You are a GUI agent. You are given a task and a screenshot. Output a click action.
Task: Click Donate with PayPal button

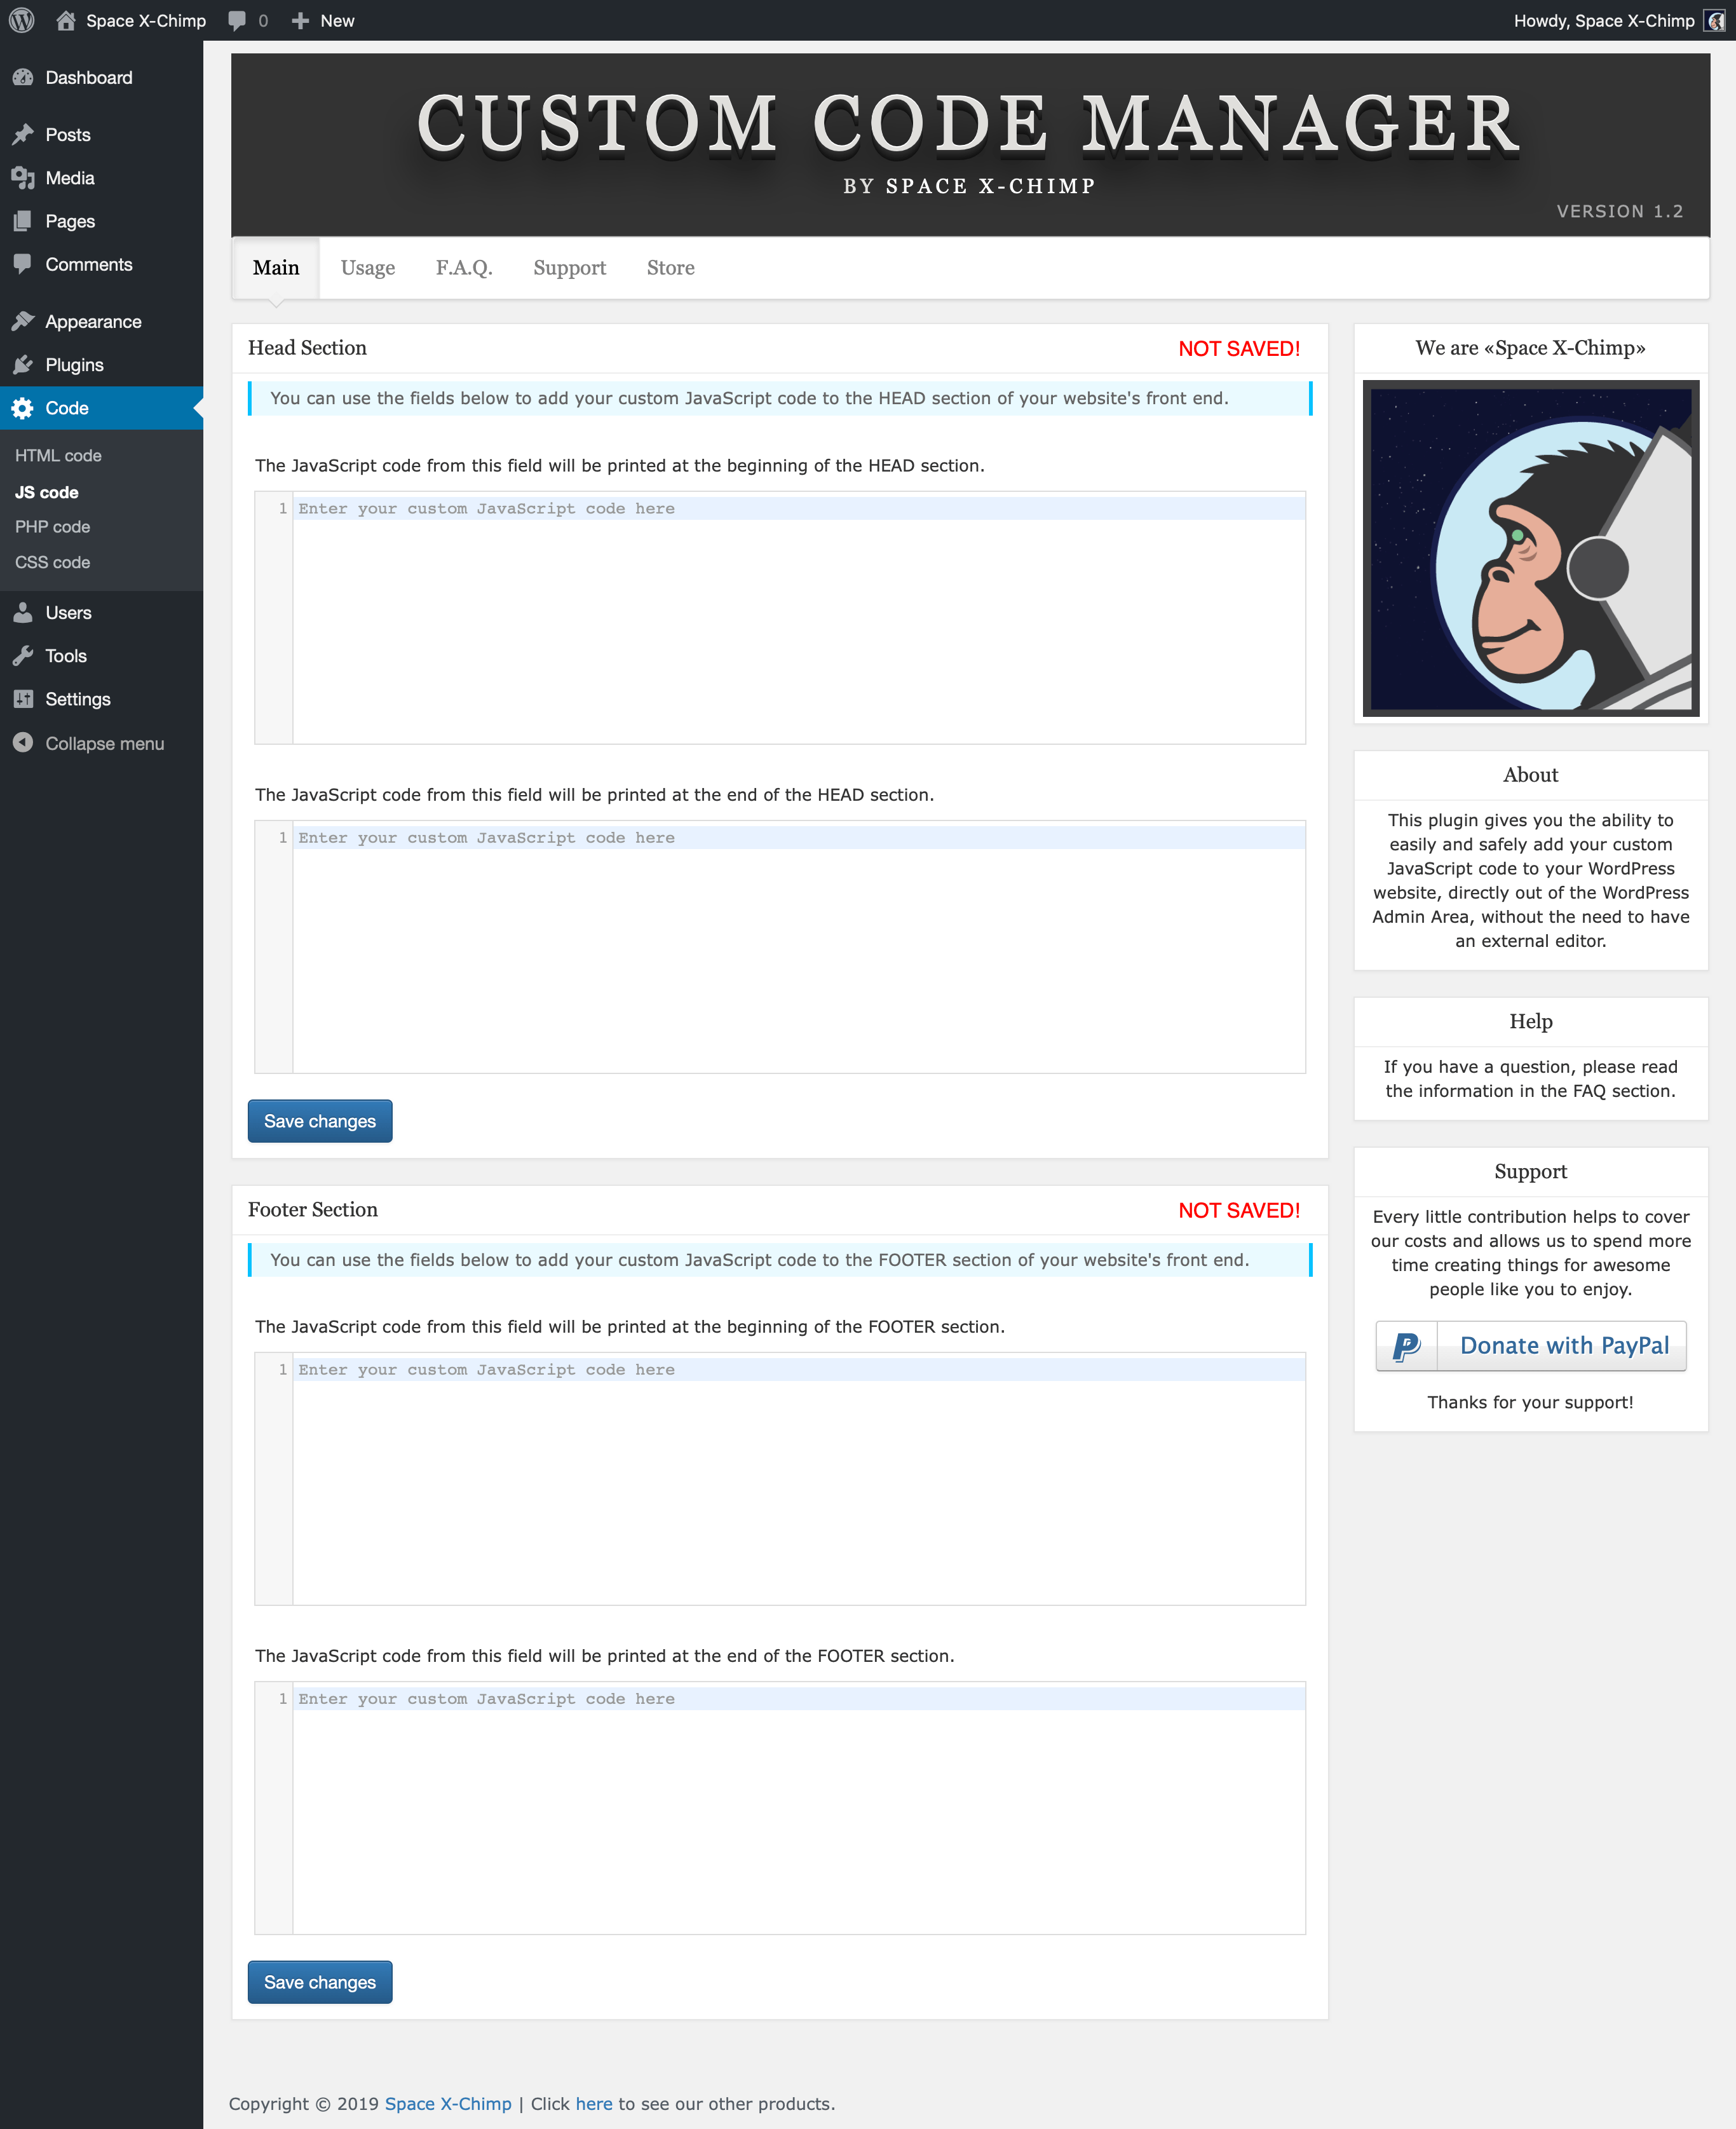(1531, 1346)
